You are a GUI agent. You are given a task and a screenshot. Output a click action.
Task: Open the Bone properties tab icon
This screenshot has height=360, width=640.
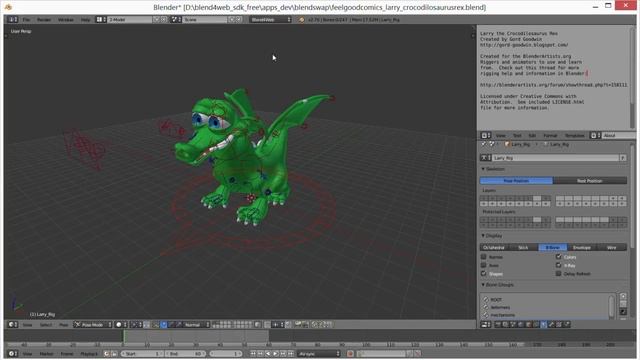click(551, 324)
